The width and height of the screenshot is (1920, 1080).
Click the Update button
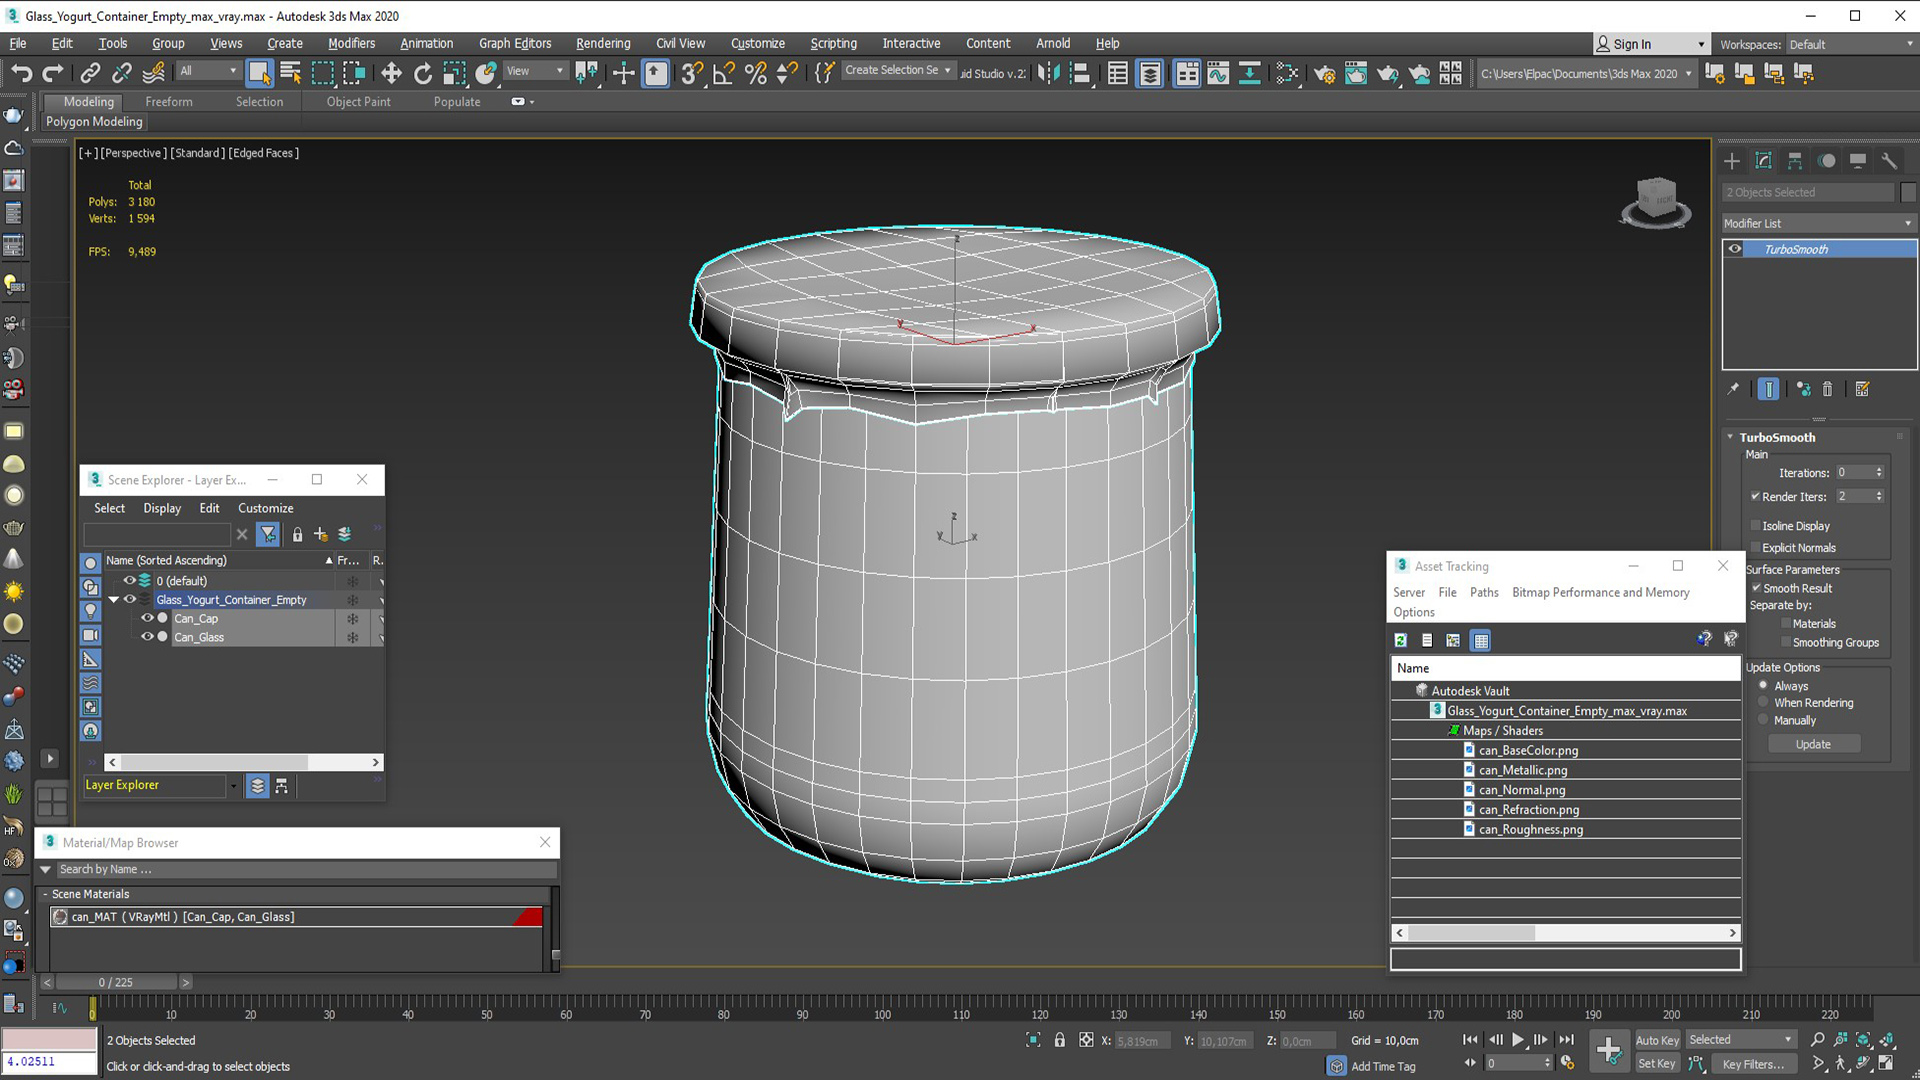(1813, 744)
